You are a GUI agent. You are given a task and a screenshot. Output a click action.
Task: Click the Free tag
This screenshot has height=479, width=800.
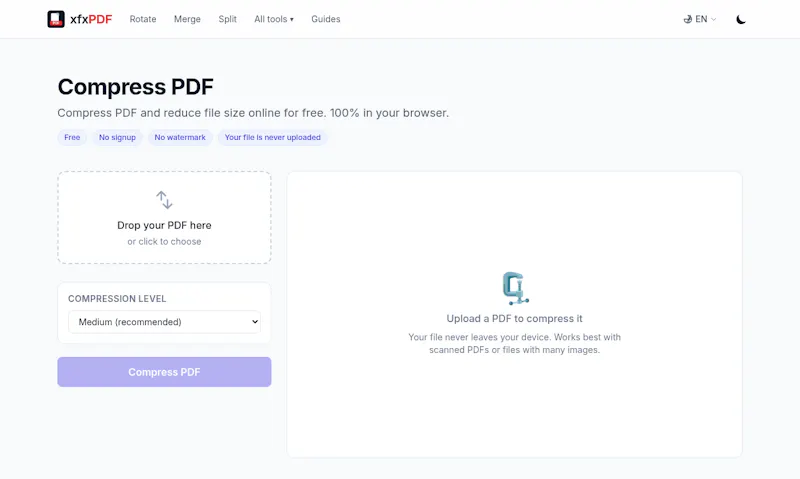pos(72,137)
